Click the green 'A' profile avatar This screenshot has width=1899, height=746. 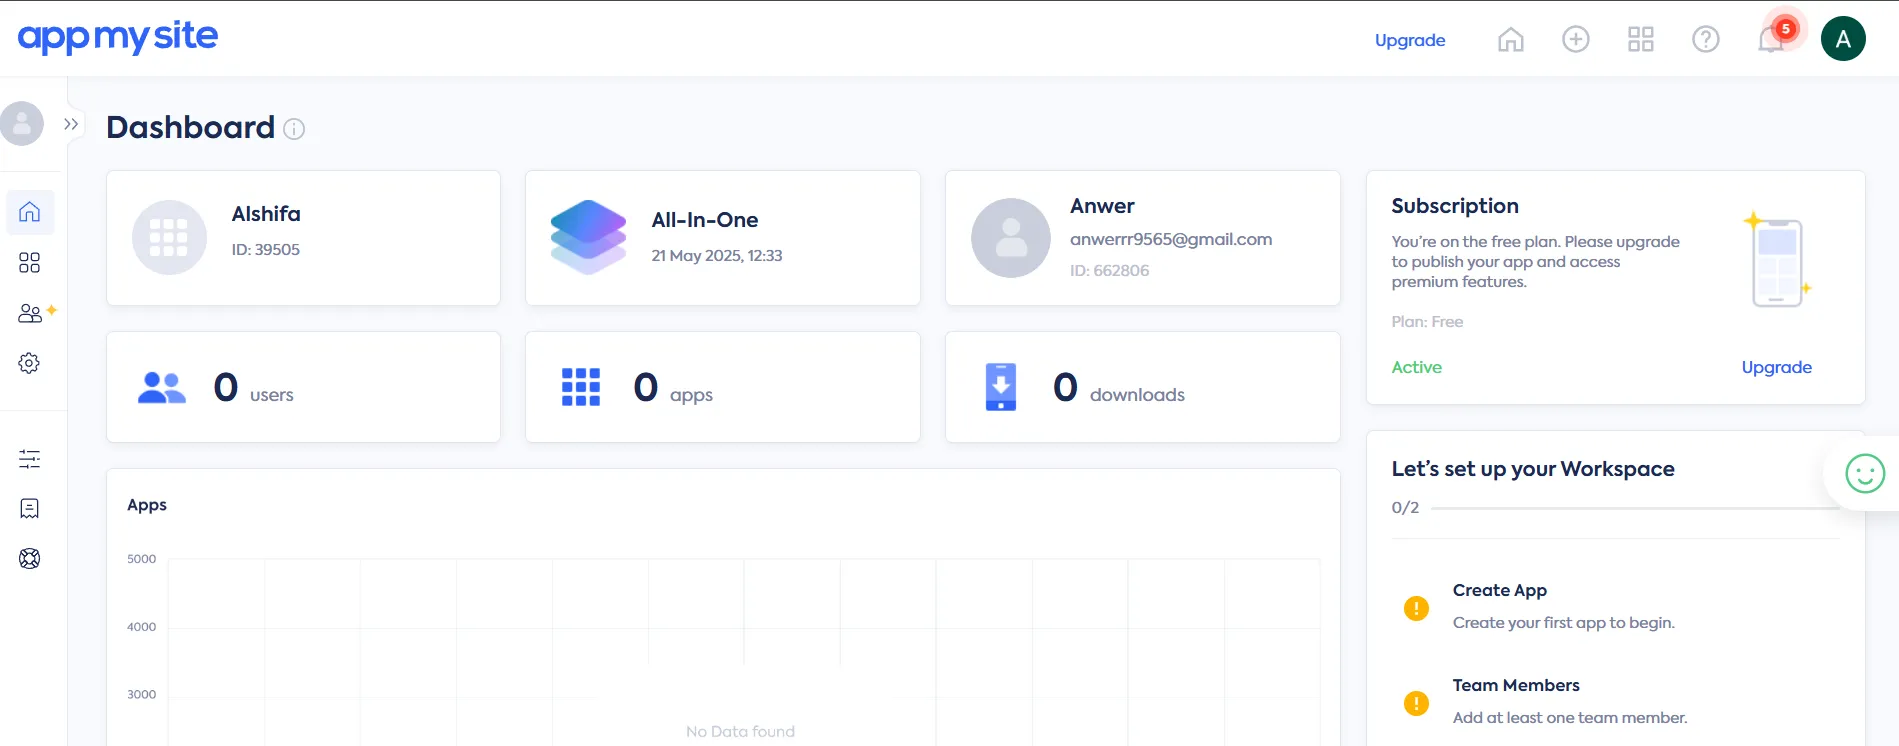coord(1842,40)
